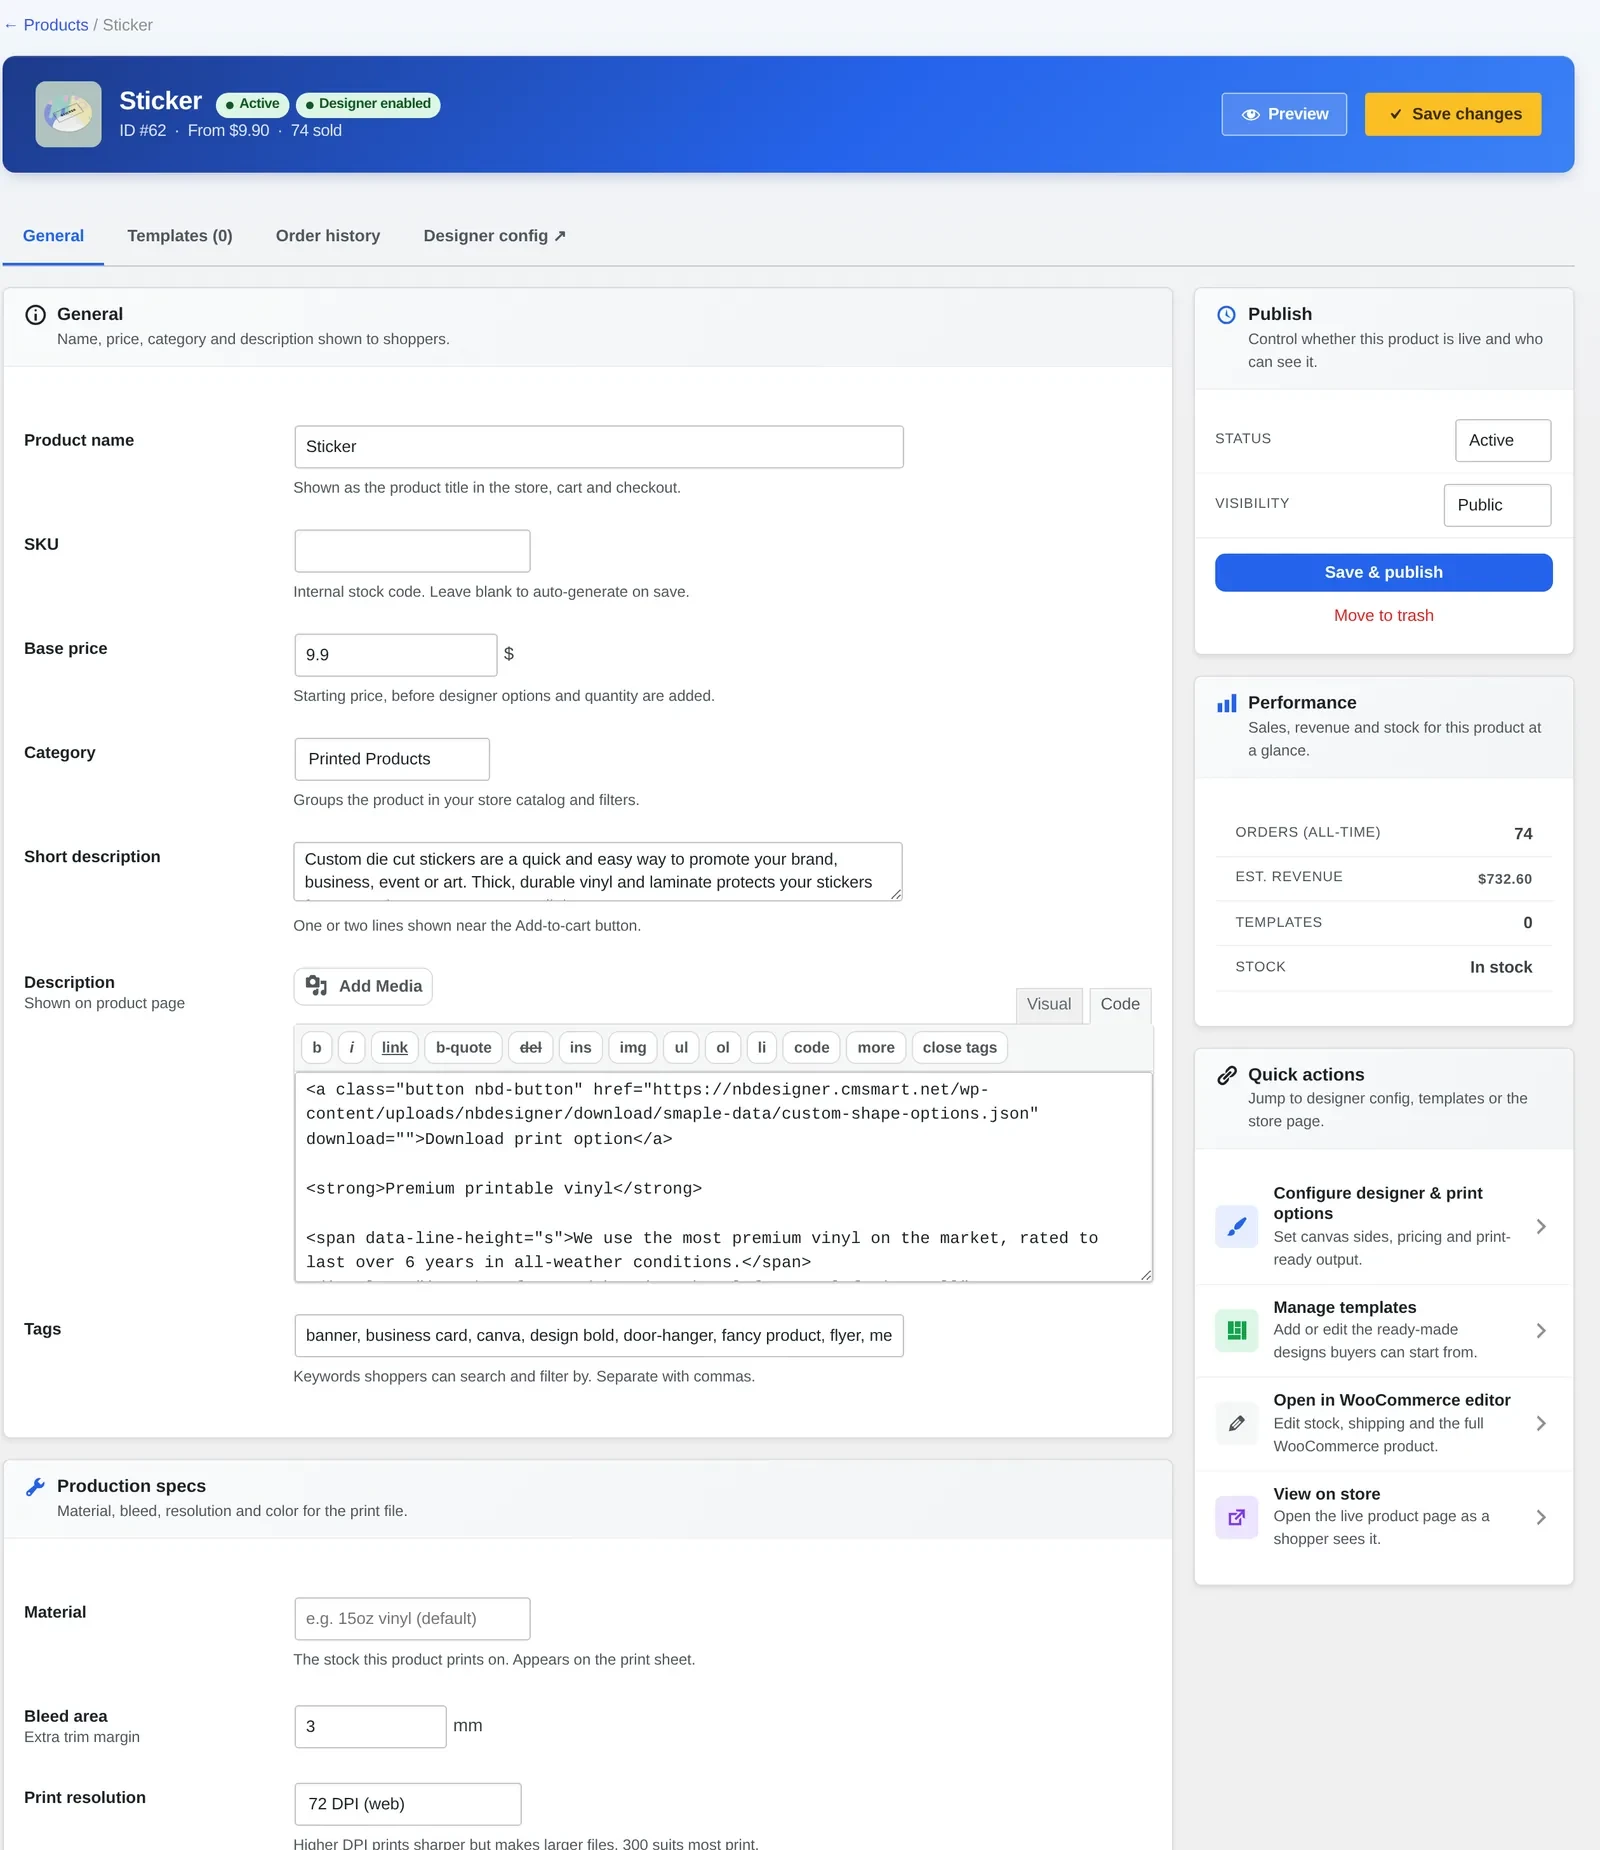The image size is (1600, 1850).
Task: Click the code quicktag button
Action: [x=812, y=1047]
